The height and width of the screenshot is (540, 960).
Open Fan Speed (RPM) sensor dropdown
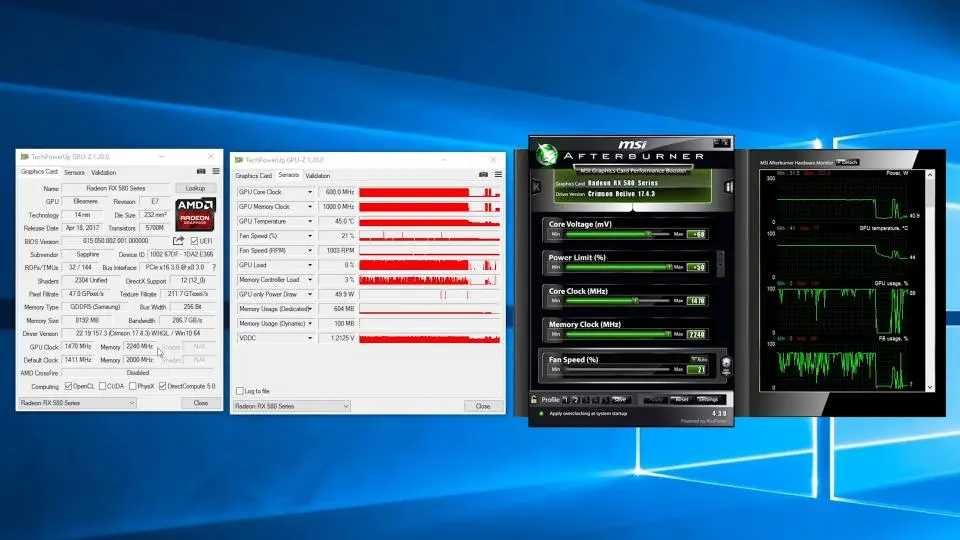point(310,250)
